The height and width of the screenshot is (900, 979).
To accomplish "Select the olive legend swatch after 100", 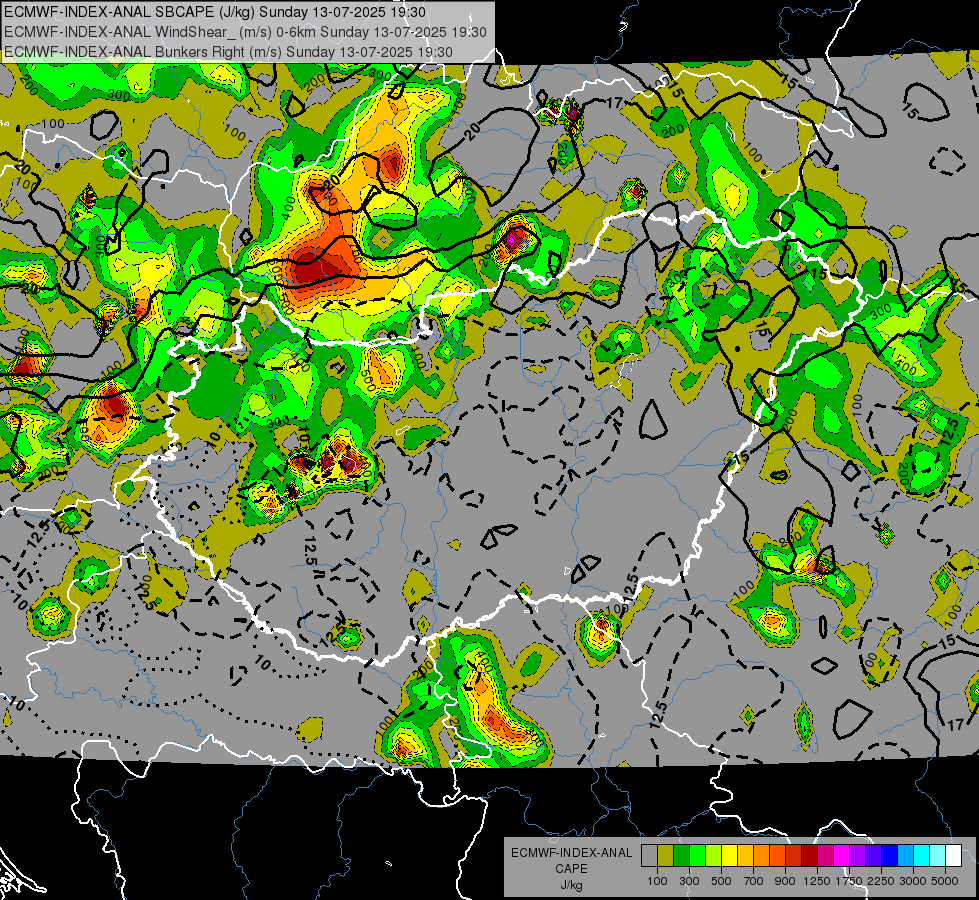I will tap(666, 856).
